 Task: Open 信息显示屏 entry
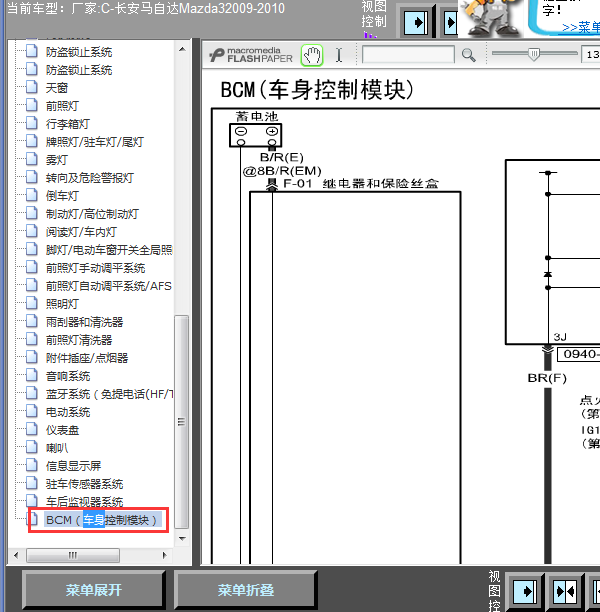click(73, 466)
